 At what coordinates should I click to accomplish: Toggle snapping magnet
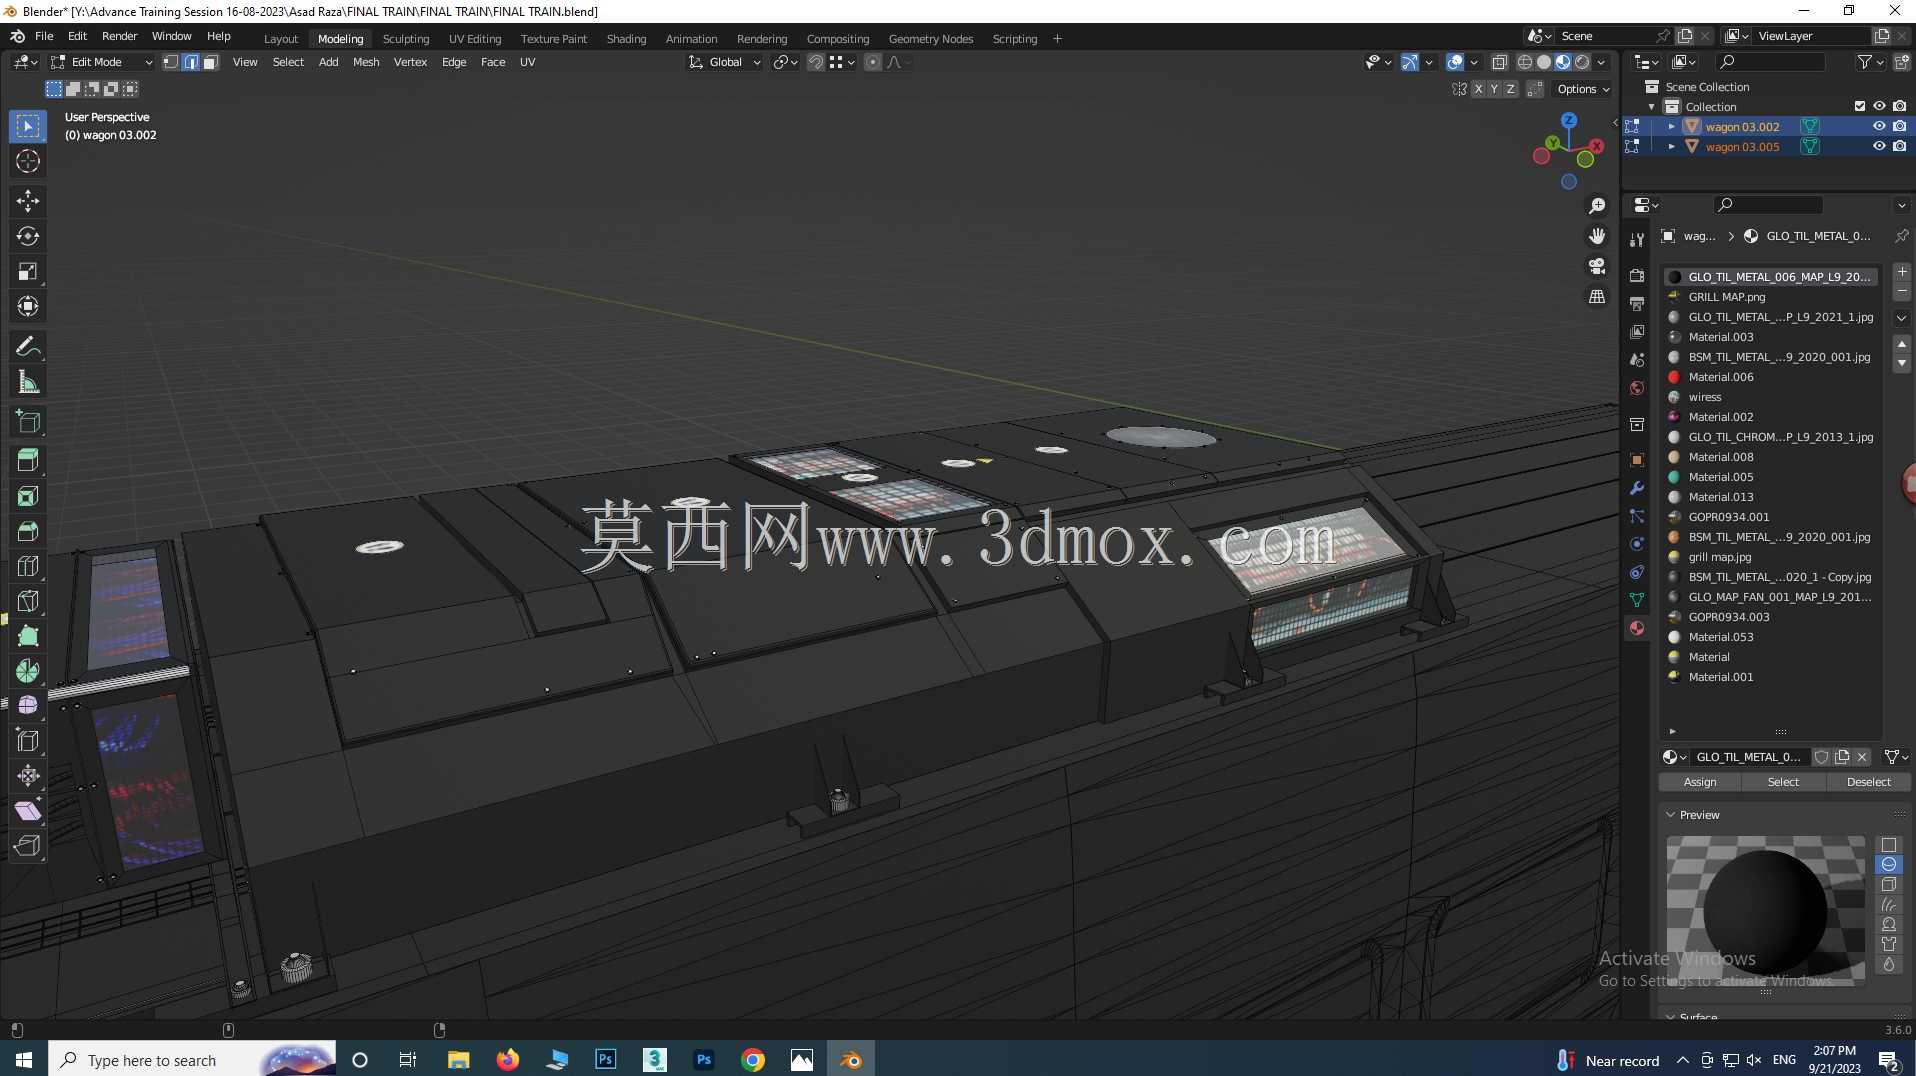click(815, 62)
